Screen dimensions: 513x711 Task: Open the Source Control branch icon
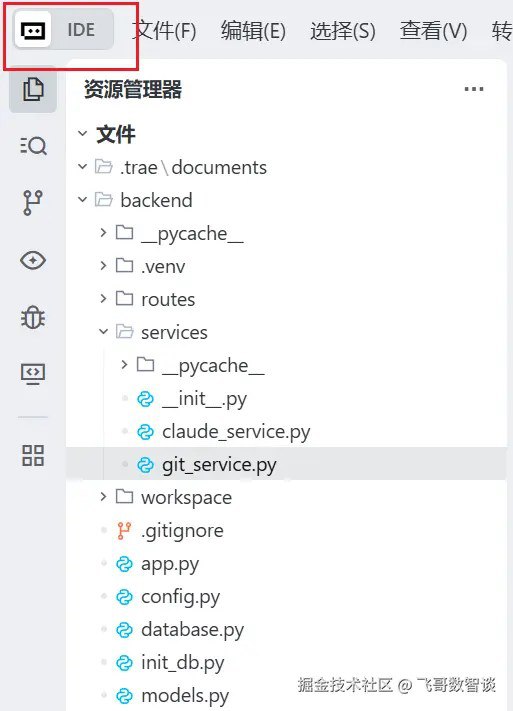33,203
